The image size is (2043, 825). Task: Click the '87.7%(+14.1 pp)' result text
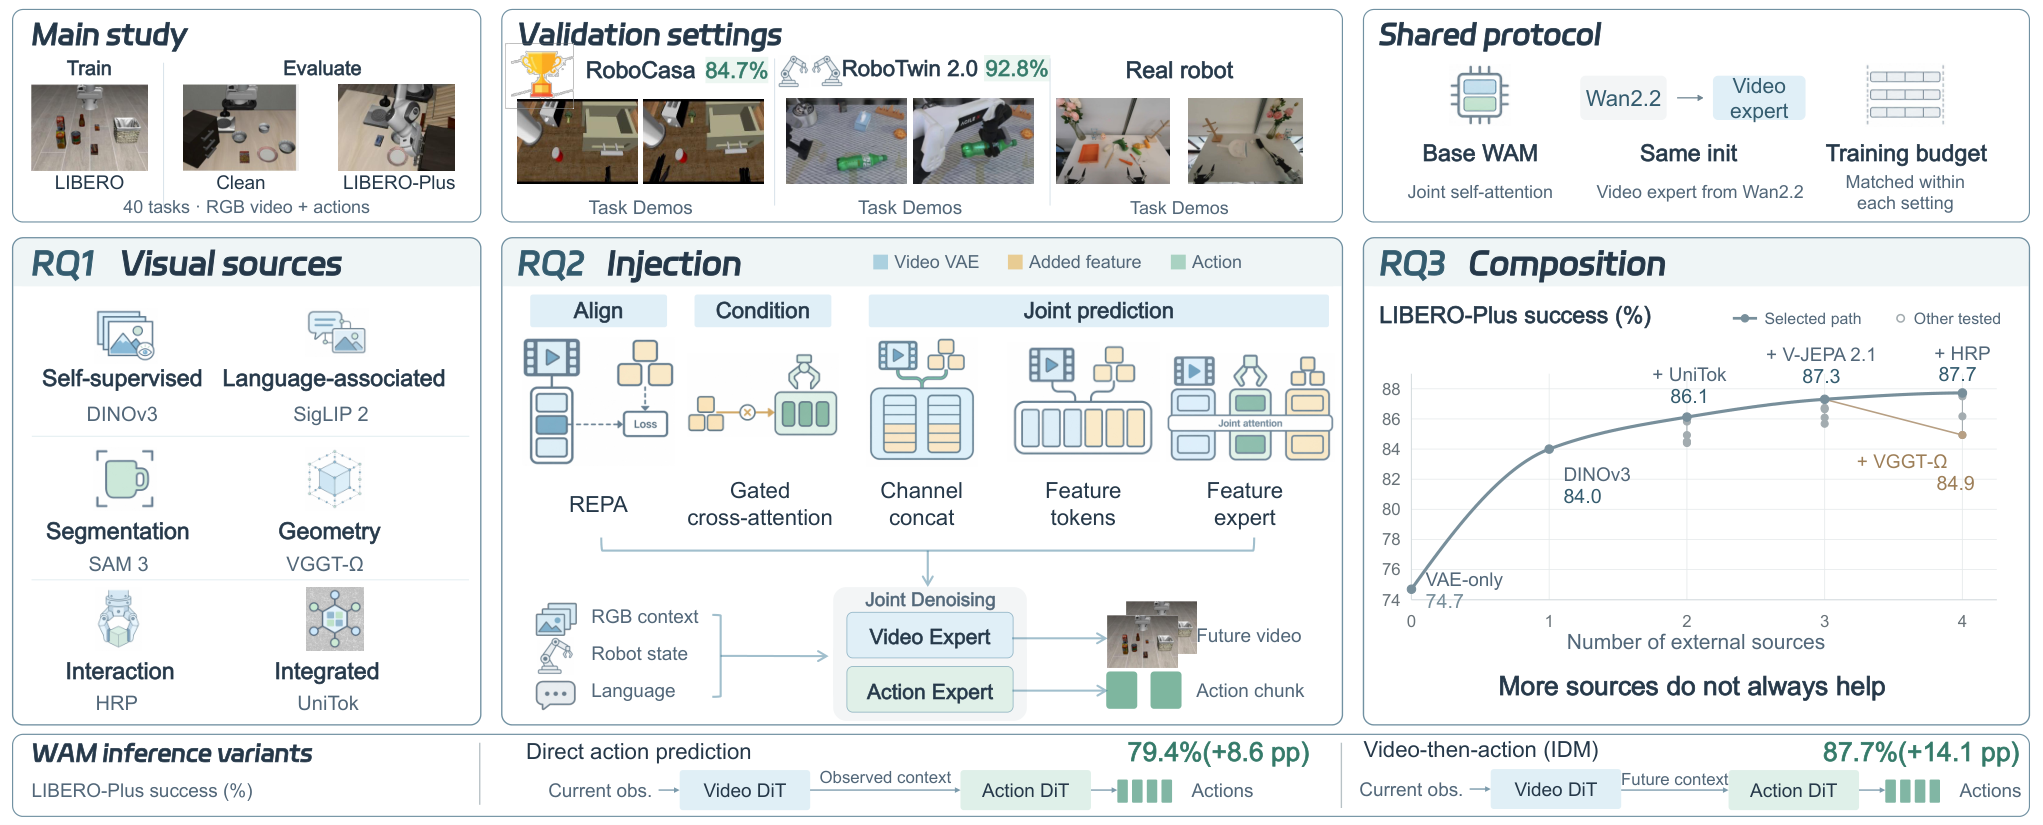(1921, 752)
